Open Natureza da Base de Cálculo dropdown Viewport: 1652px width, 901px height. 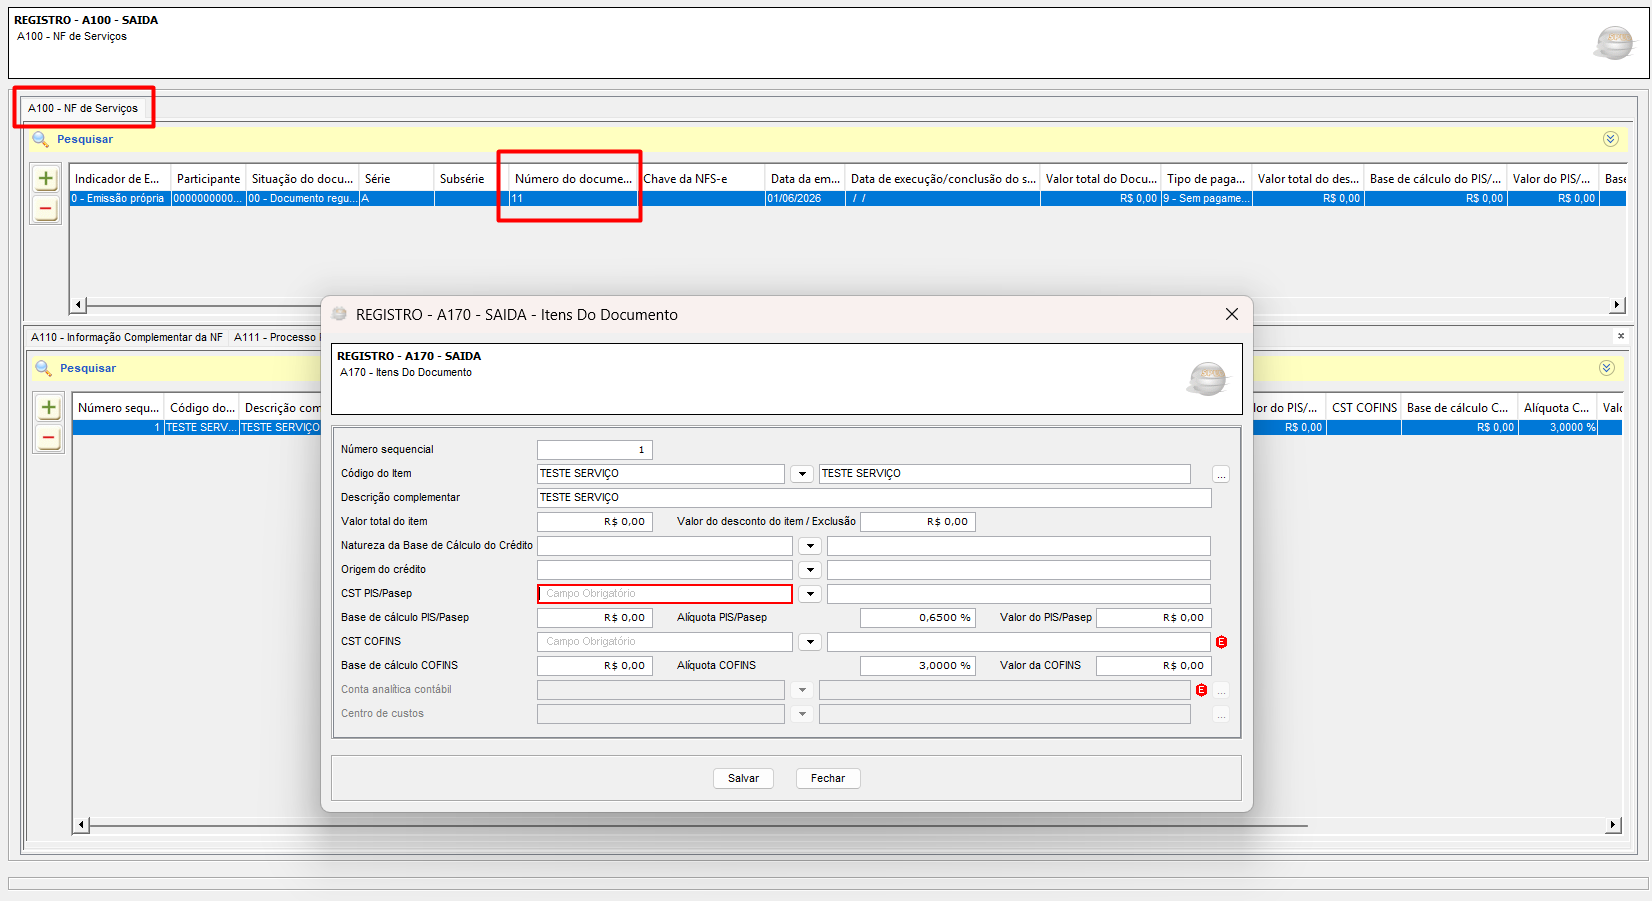[810, 546]
